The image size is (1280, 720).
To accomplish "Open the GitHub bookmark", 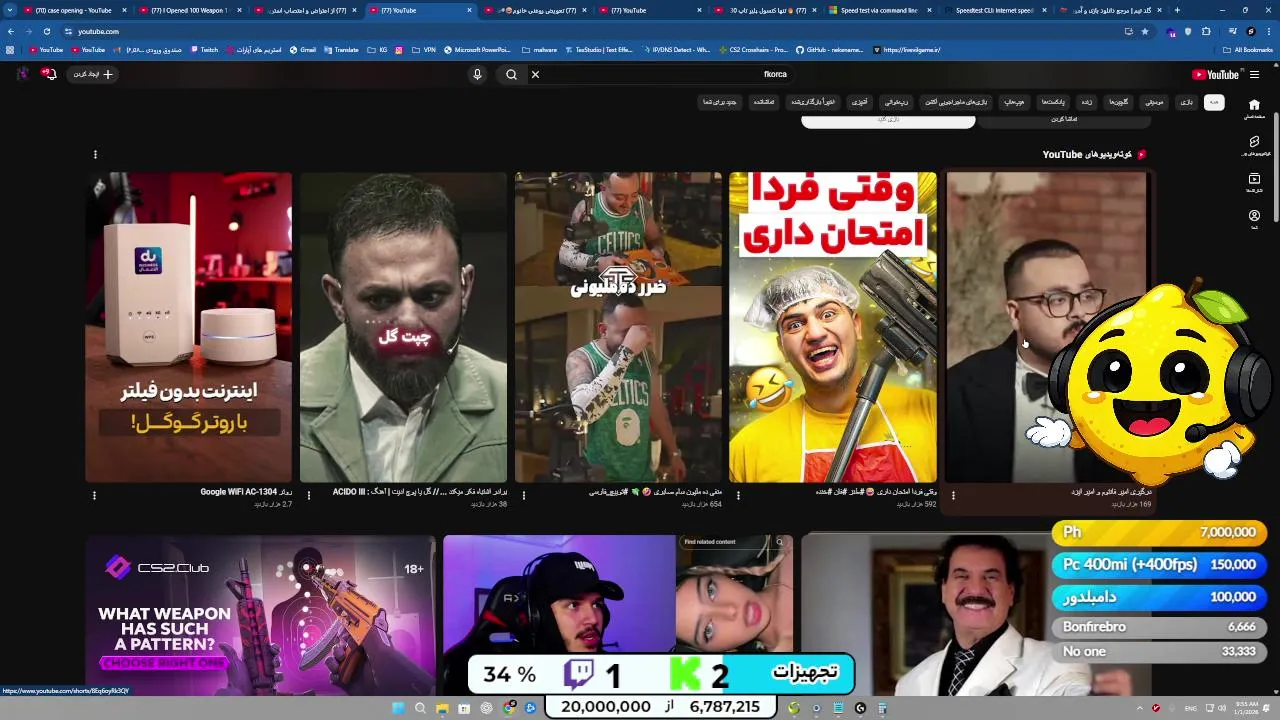I will point(829,49).
